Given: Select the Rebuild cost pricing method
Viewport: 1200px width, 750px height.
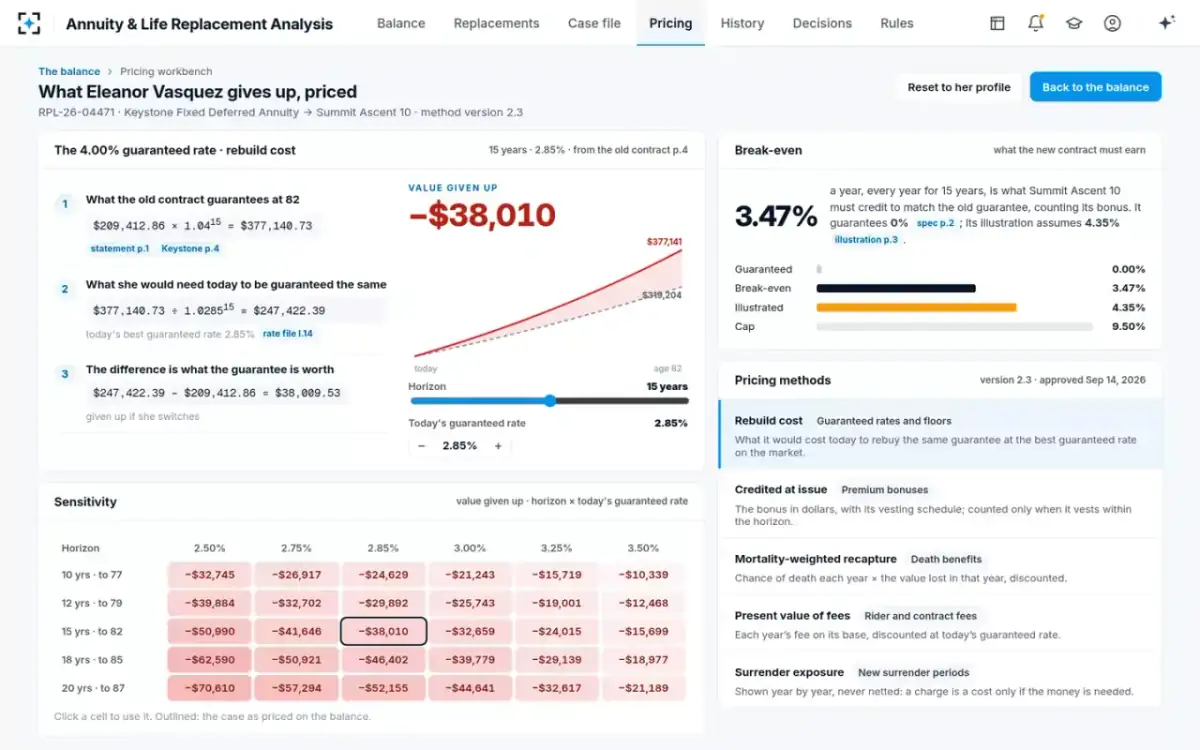Looking at the screenshot, I should coord(940,435).
